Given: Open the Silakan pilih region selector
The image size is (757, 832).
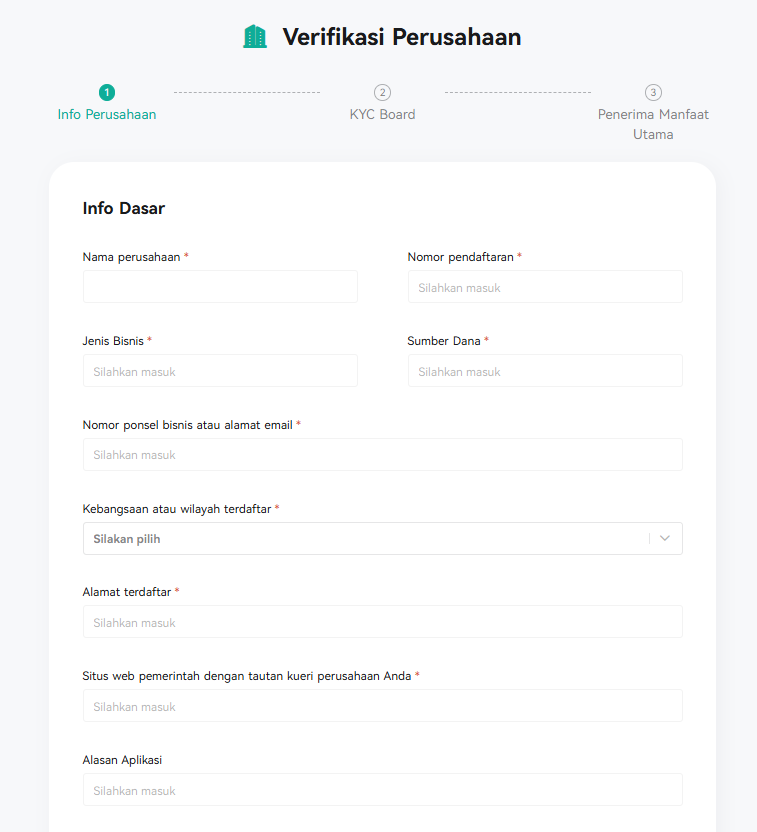Looking at the screenshot, I should (382, 539).
